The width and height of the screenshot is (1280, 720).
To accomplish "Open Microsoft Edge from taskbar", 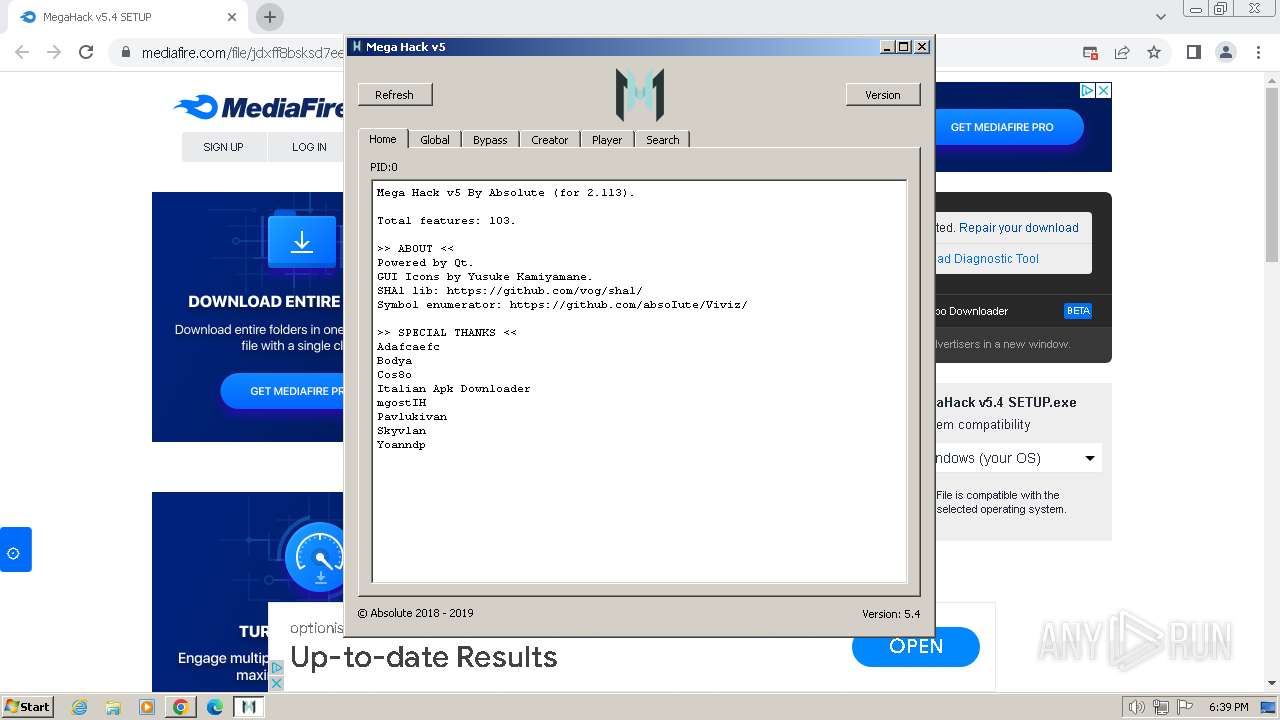I will pyautogui.click(x=215, y=707).
